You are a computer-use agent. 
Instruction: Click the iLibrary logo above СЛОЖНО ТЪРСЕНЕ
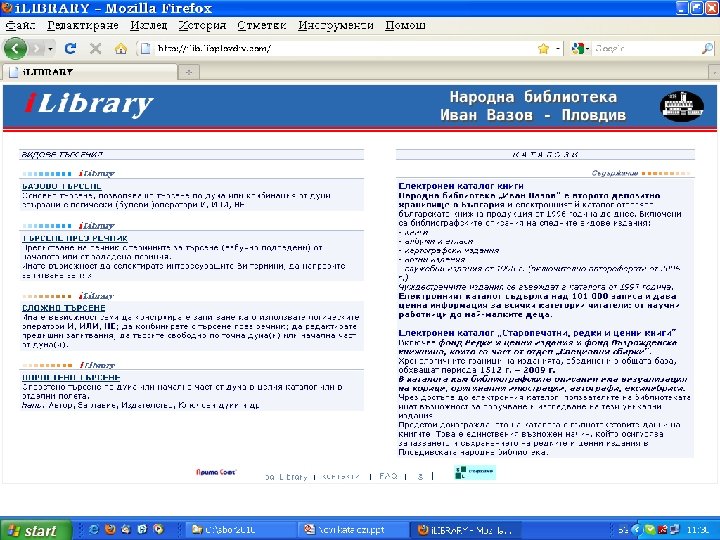[x=96, y=296]
